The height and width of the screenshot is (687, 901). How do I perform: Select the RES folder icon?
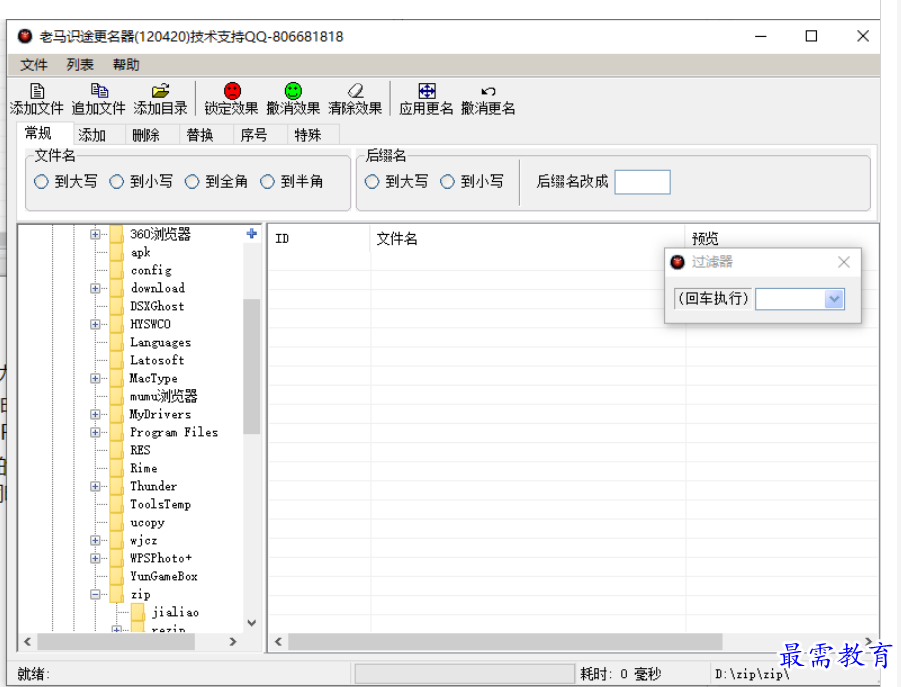117,450
